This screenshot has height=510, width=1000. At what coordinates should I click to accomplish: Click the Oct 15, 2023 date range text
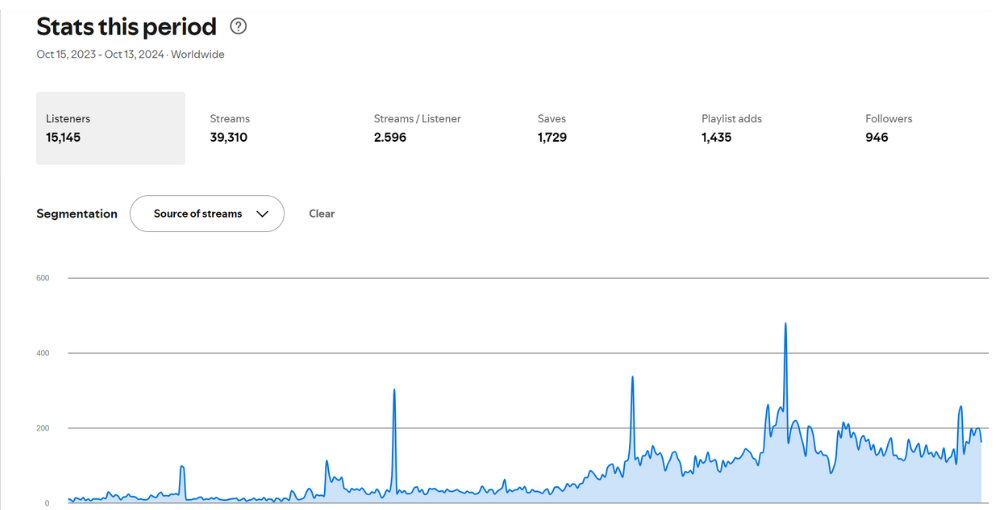tap(130, 54)
